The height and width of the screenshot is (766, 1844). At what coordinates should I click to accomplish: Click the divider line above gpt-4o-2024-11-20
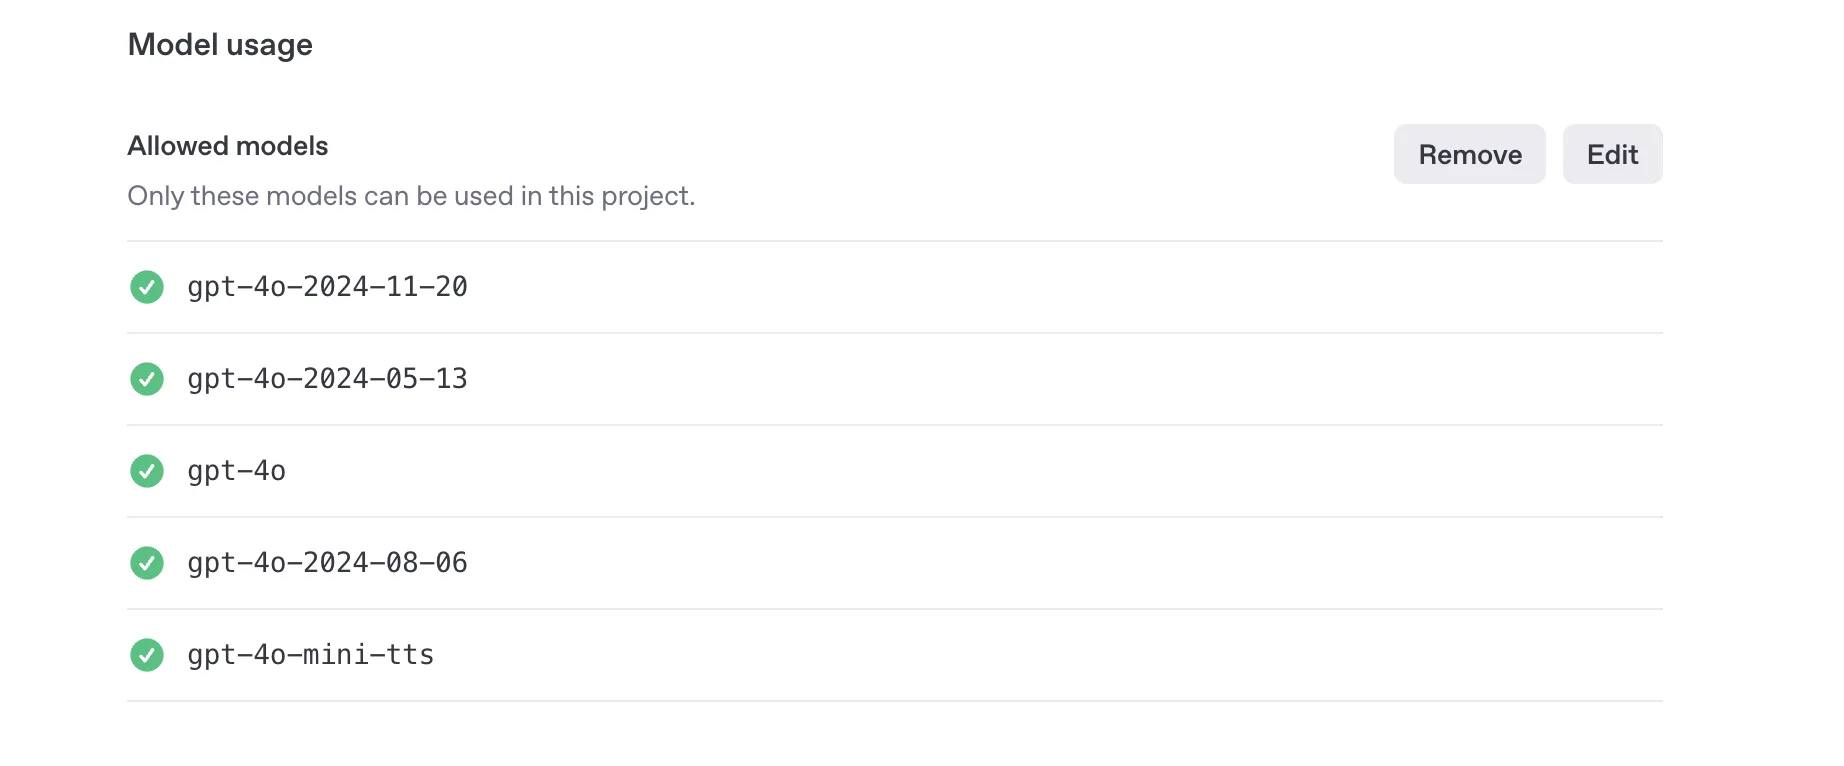[x=894, y=241]
